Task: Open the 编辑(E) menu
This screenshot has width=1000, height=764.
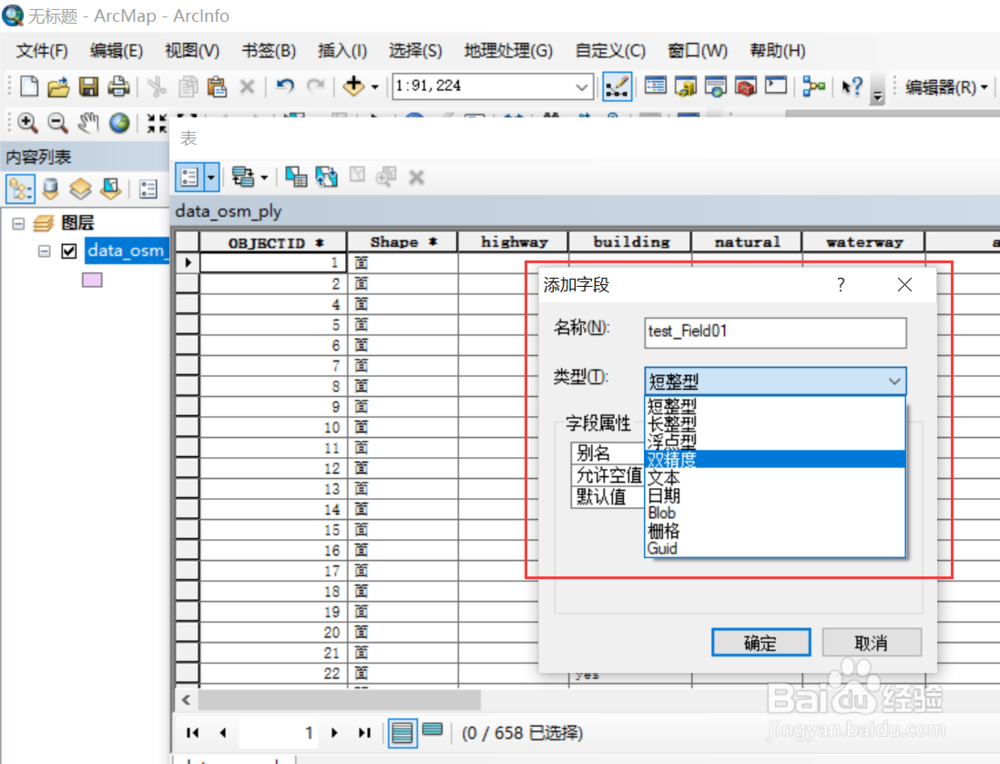Action: click(117, 50)
